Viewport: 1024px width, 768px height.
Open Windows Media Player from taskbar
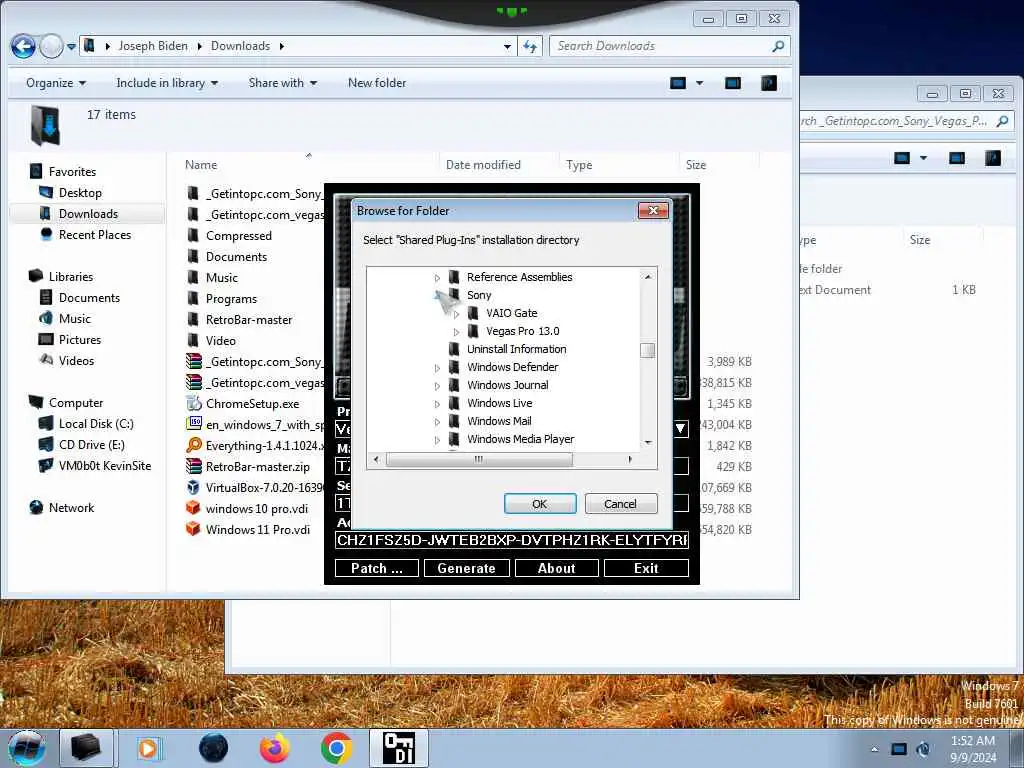pos(148,748)
